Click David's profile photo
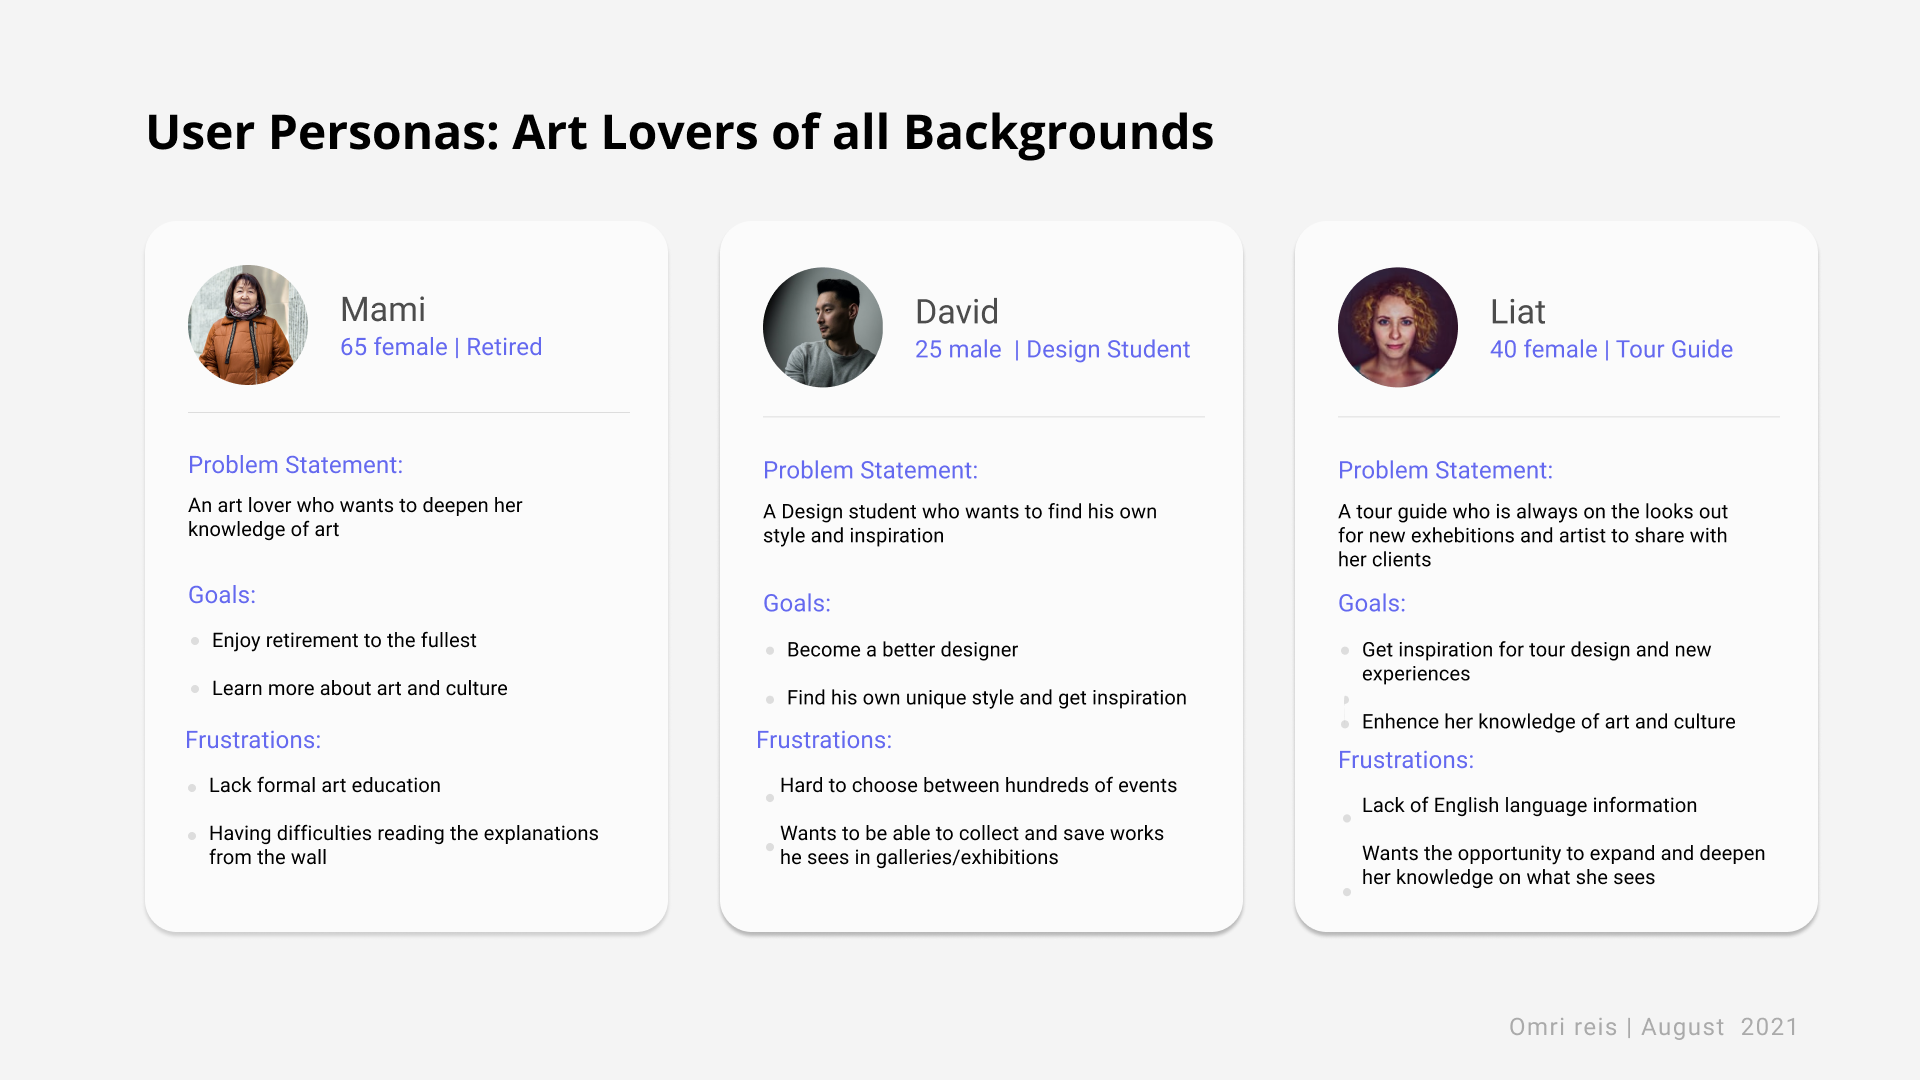This screenshot has width=1920, height=1080. 822,327
